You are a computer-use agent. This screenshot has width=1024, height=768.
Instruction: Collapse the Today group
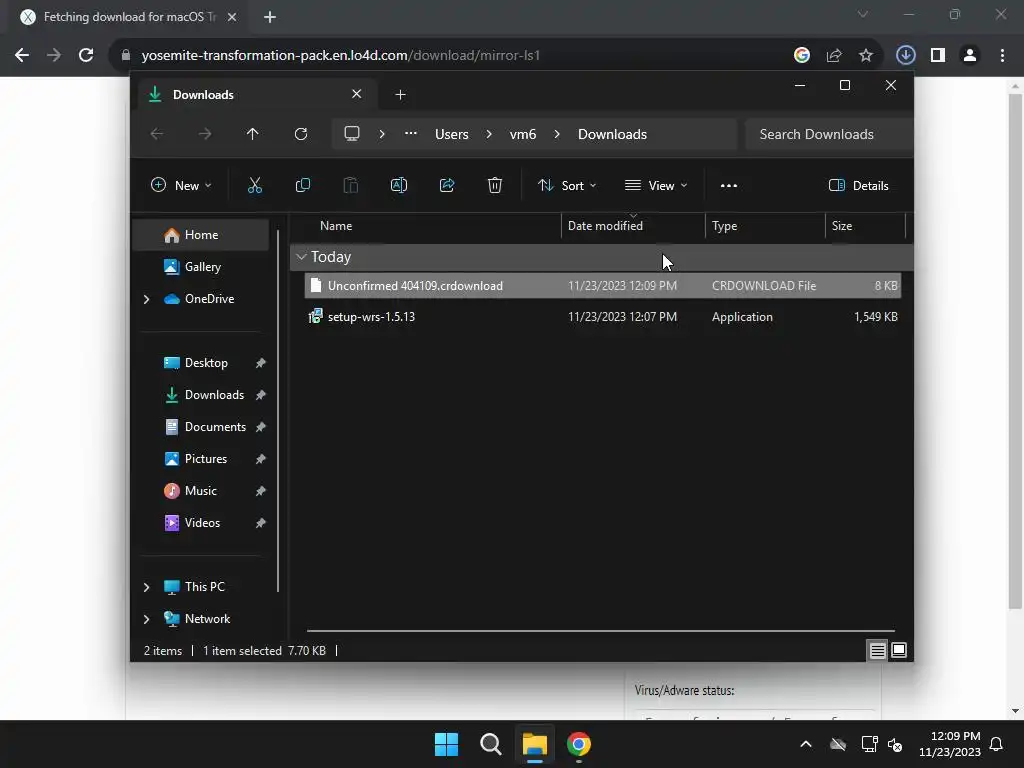tap(301, 257)
